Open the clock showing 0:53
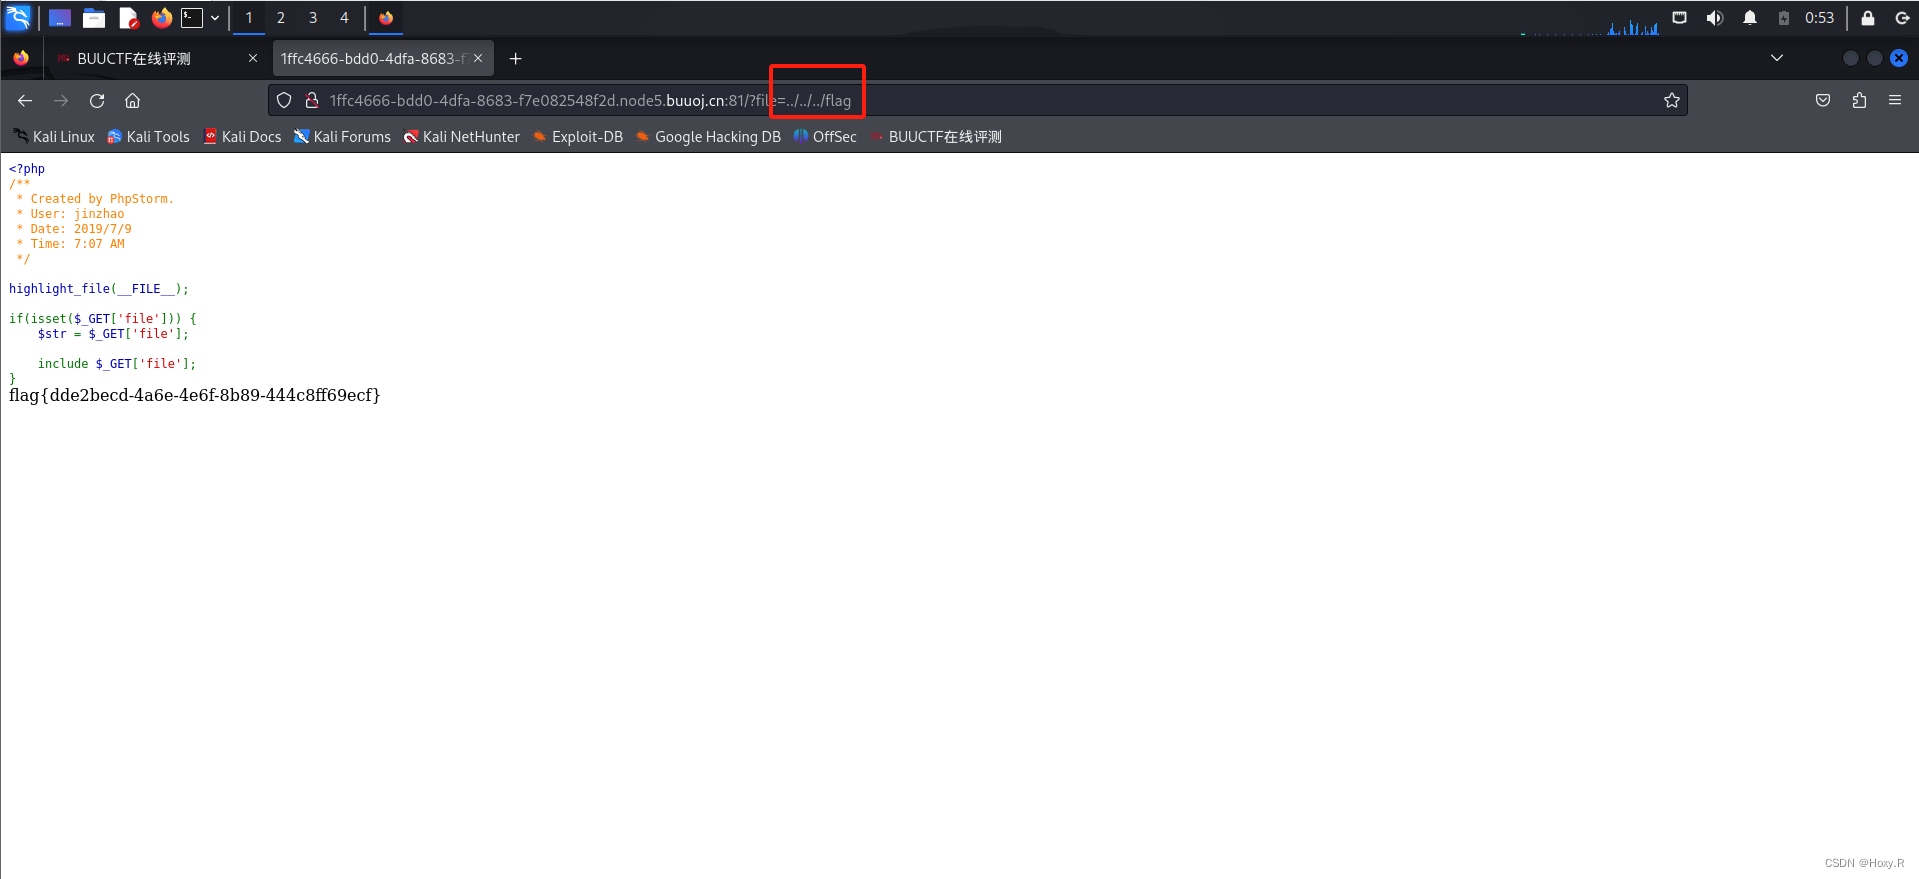 coord(1819,18)
